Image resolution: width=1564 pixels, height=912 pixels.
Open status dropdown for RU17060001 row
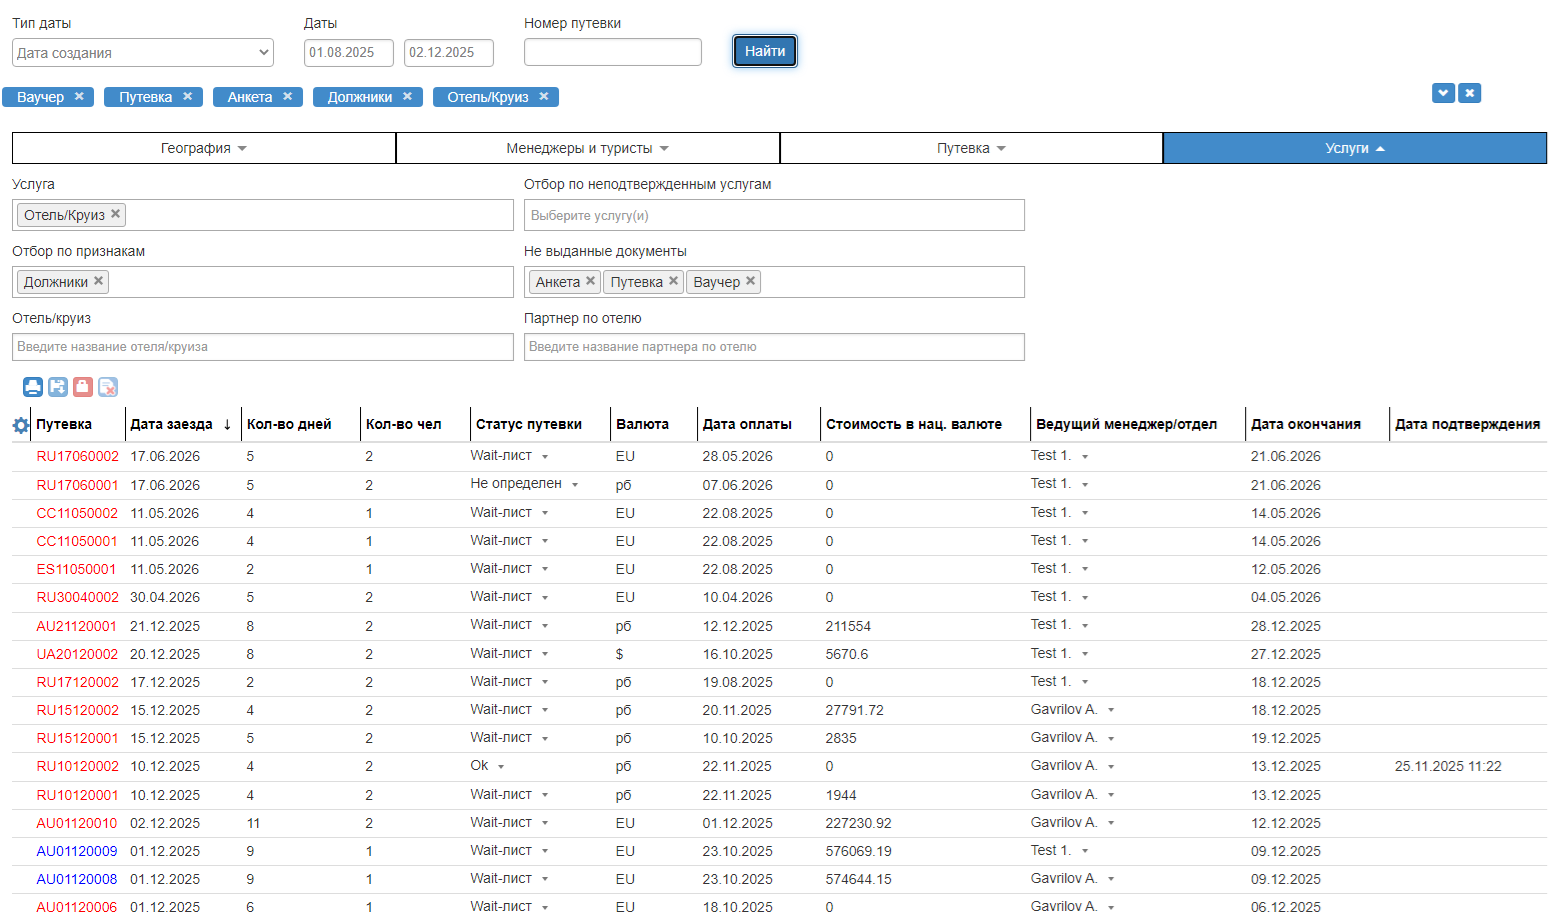click(575, 485)
